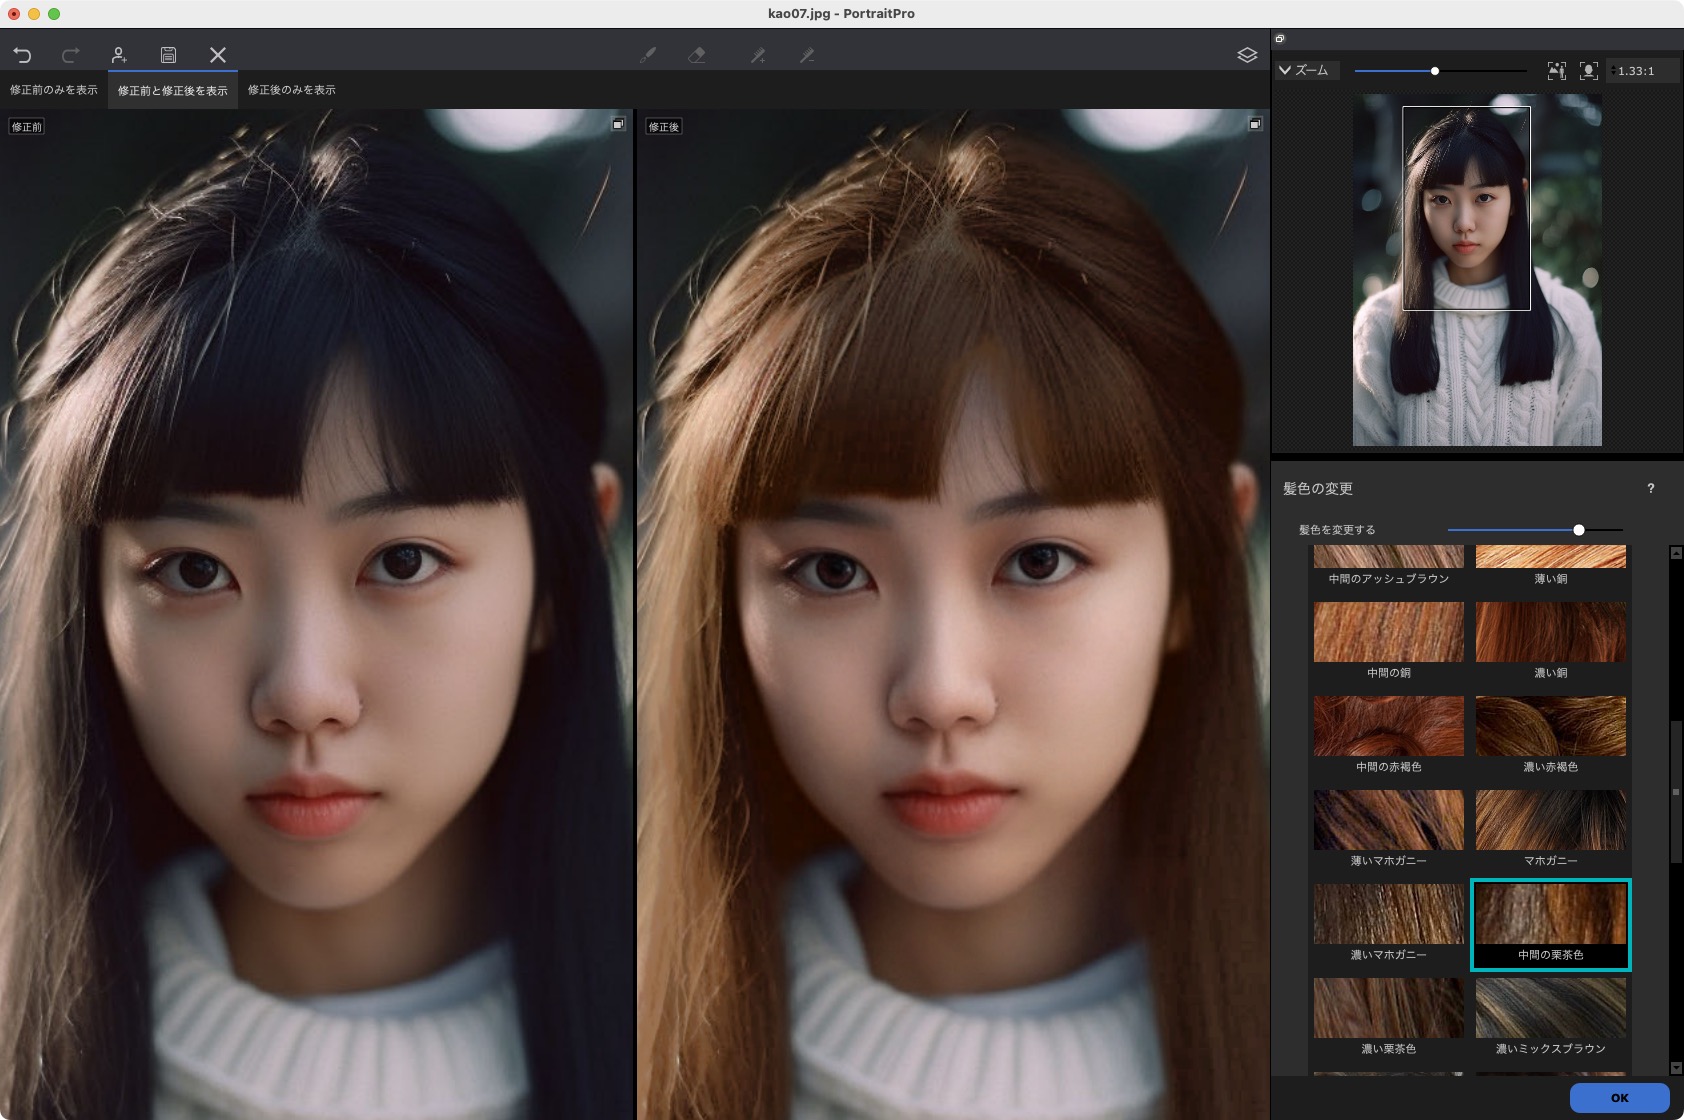Click the save disk icon
1684x1120 pixels.
tap(168, 55)
